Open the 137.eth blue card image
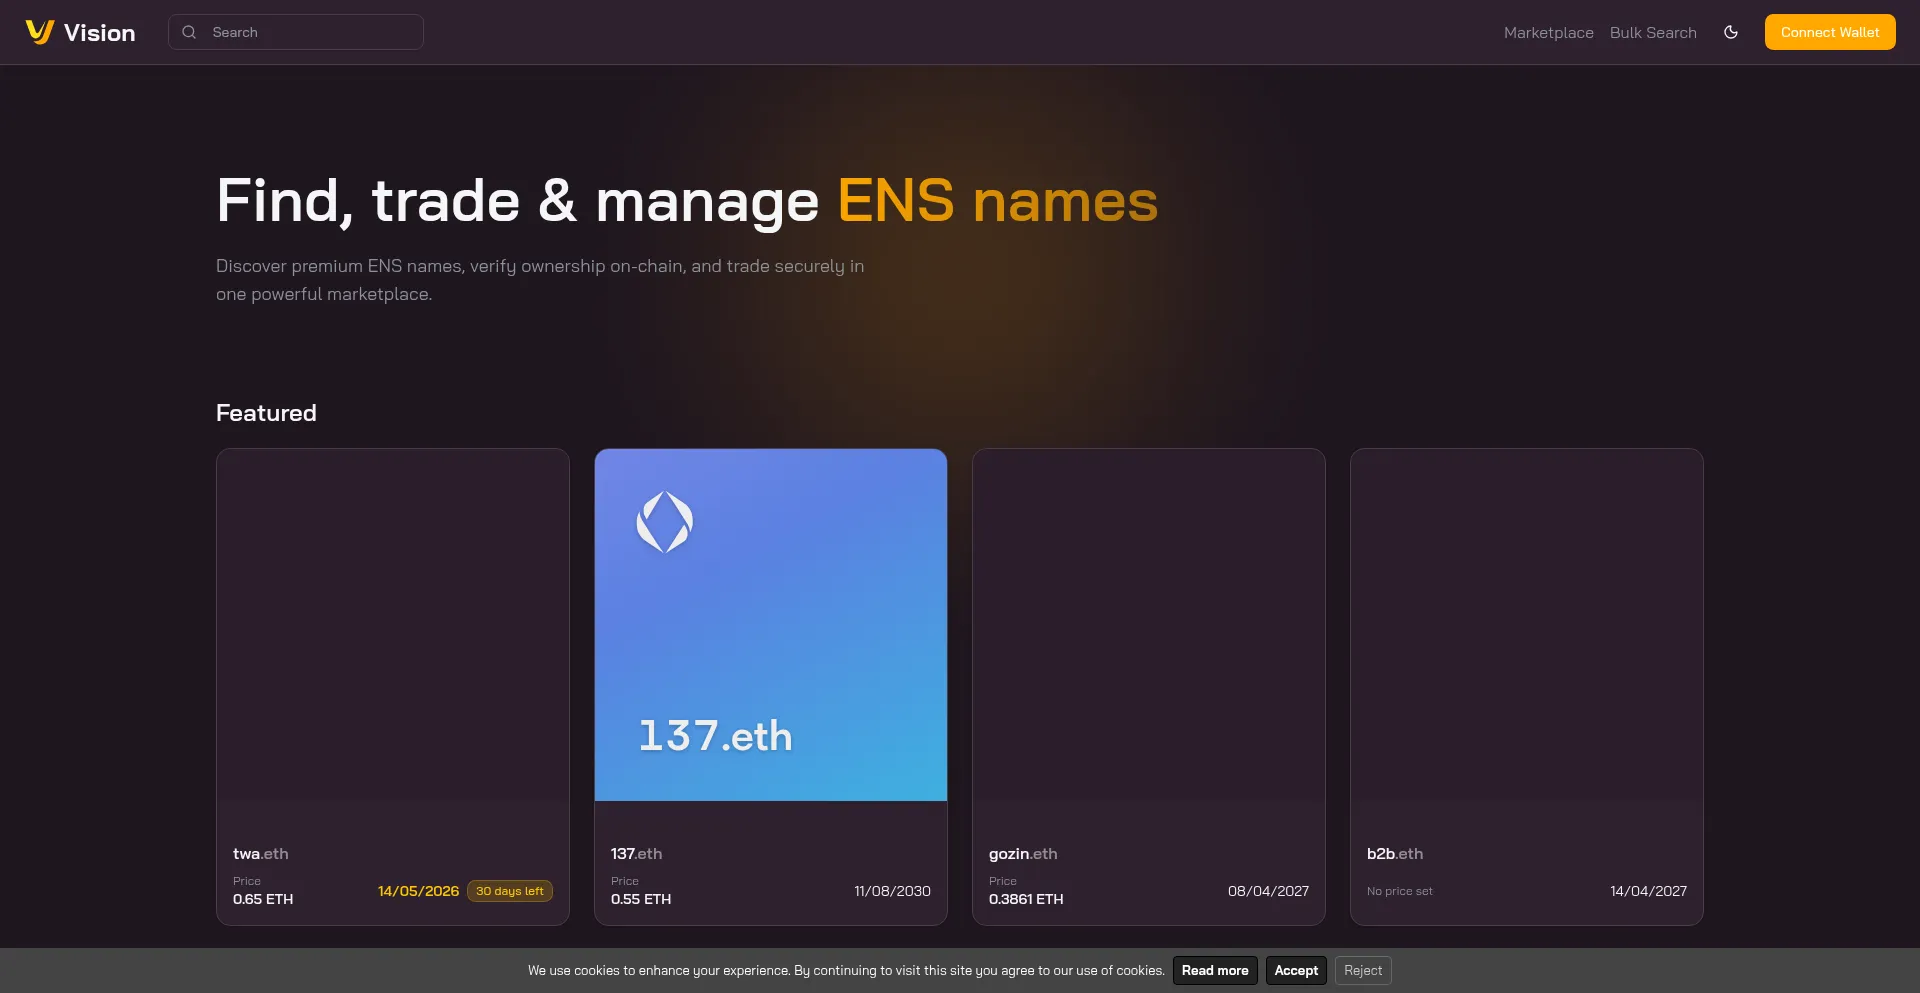1920x993 pixels. pyautogui.click(x=771, y=625)
